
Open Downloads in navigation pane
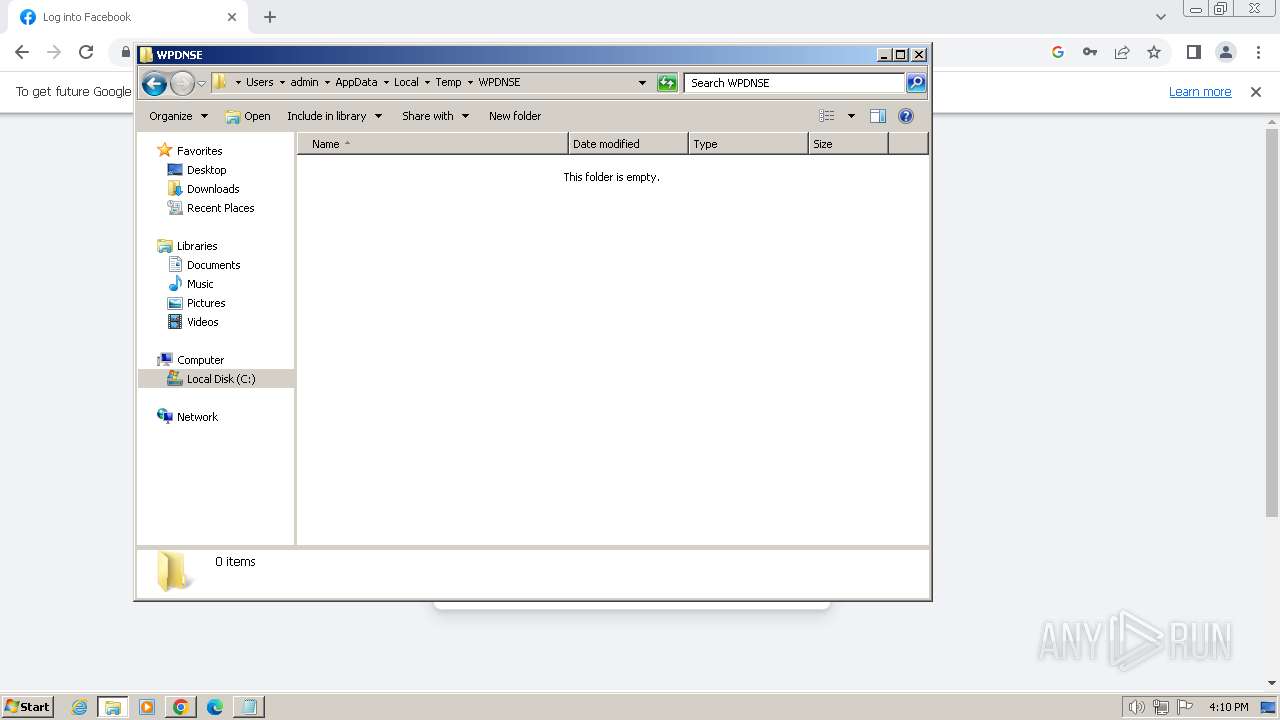click(x=212, y=189)
